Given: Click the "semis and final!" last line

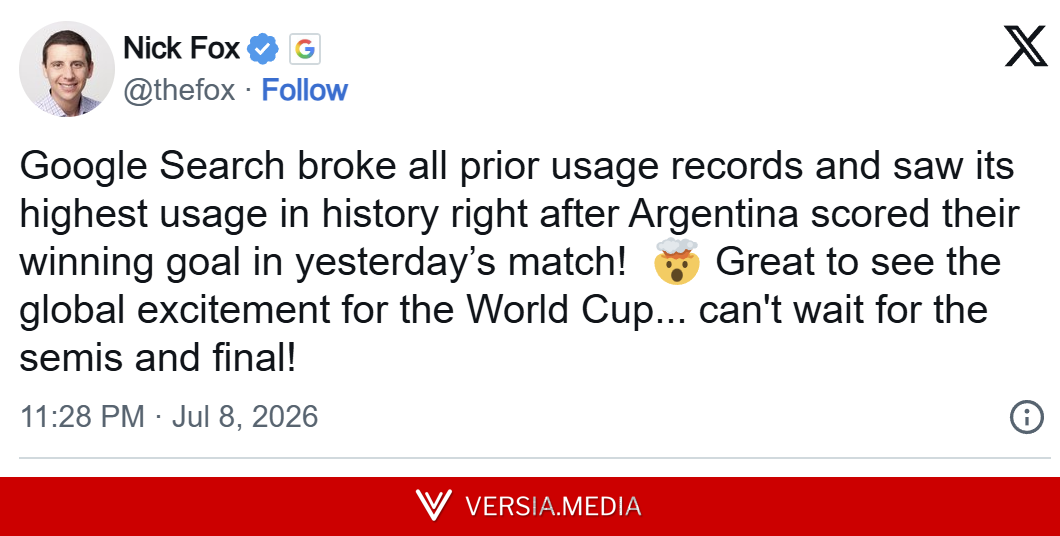Looking at the screenshot, I should coord(158,358).
